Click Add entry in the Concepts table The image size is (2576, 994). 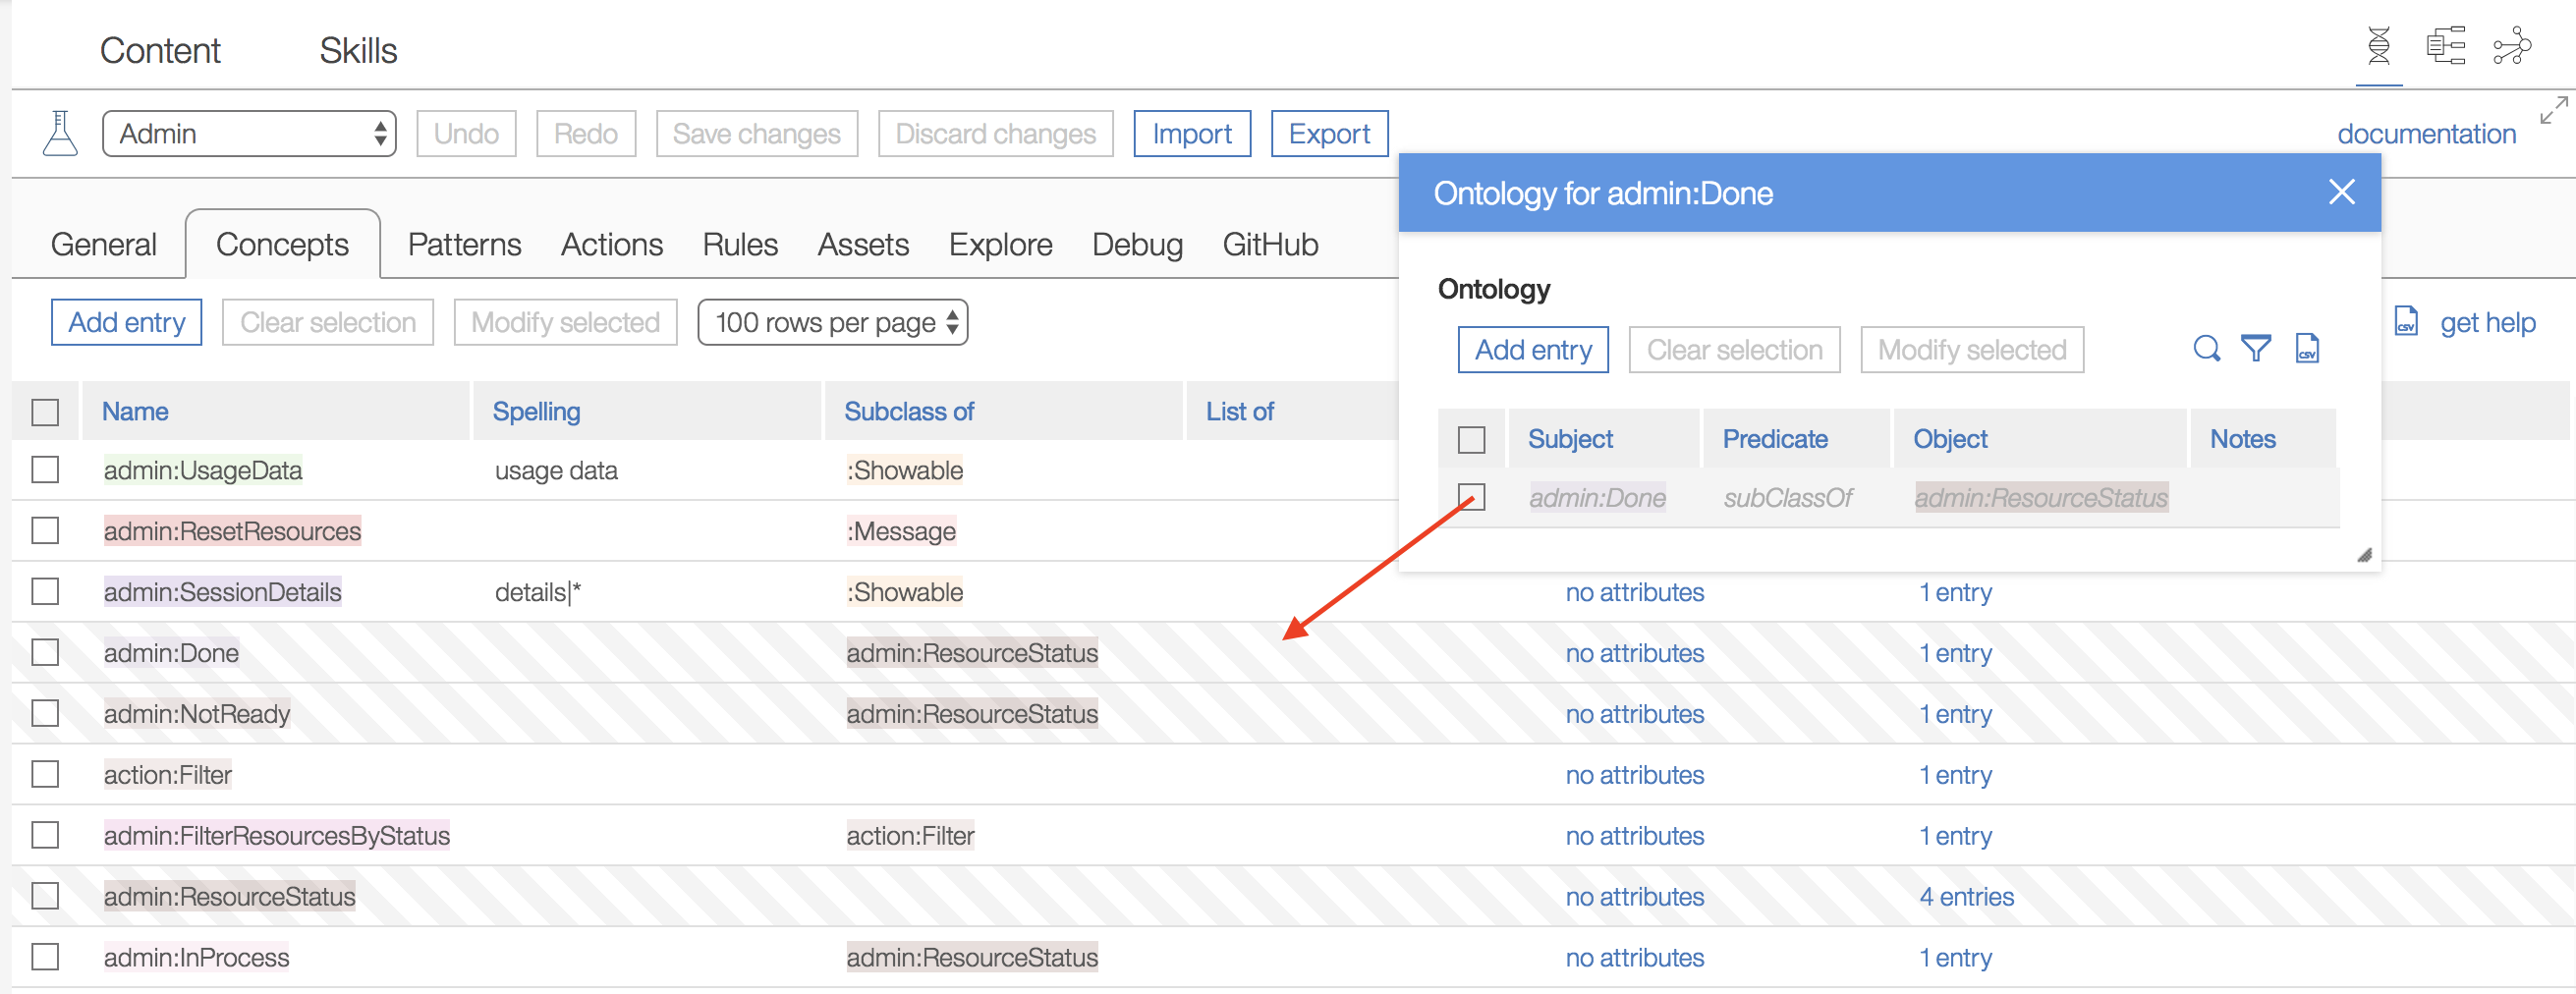127,322
